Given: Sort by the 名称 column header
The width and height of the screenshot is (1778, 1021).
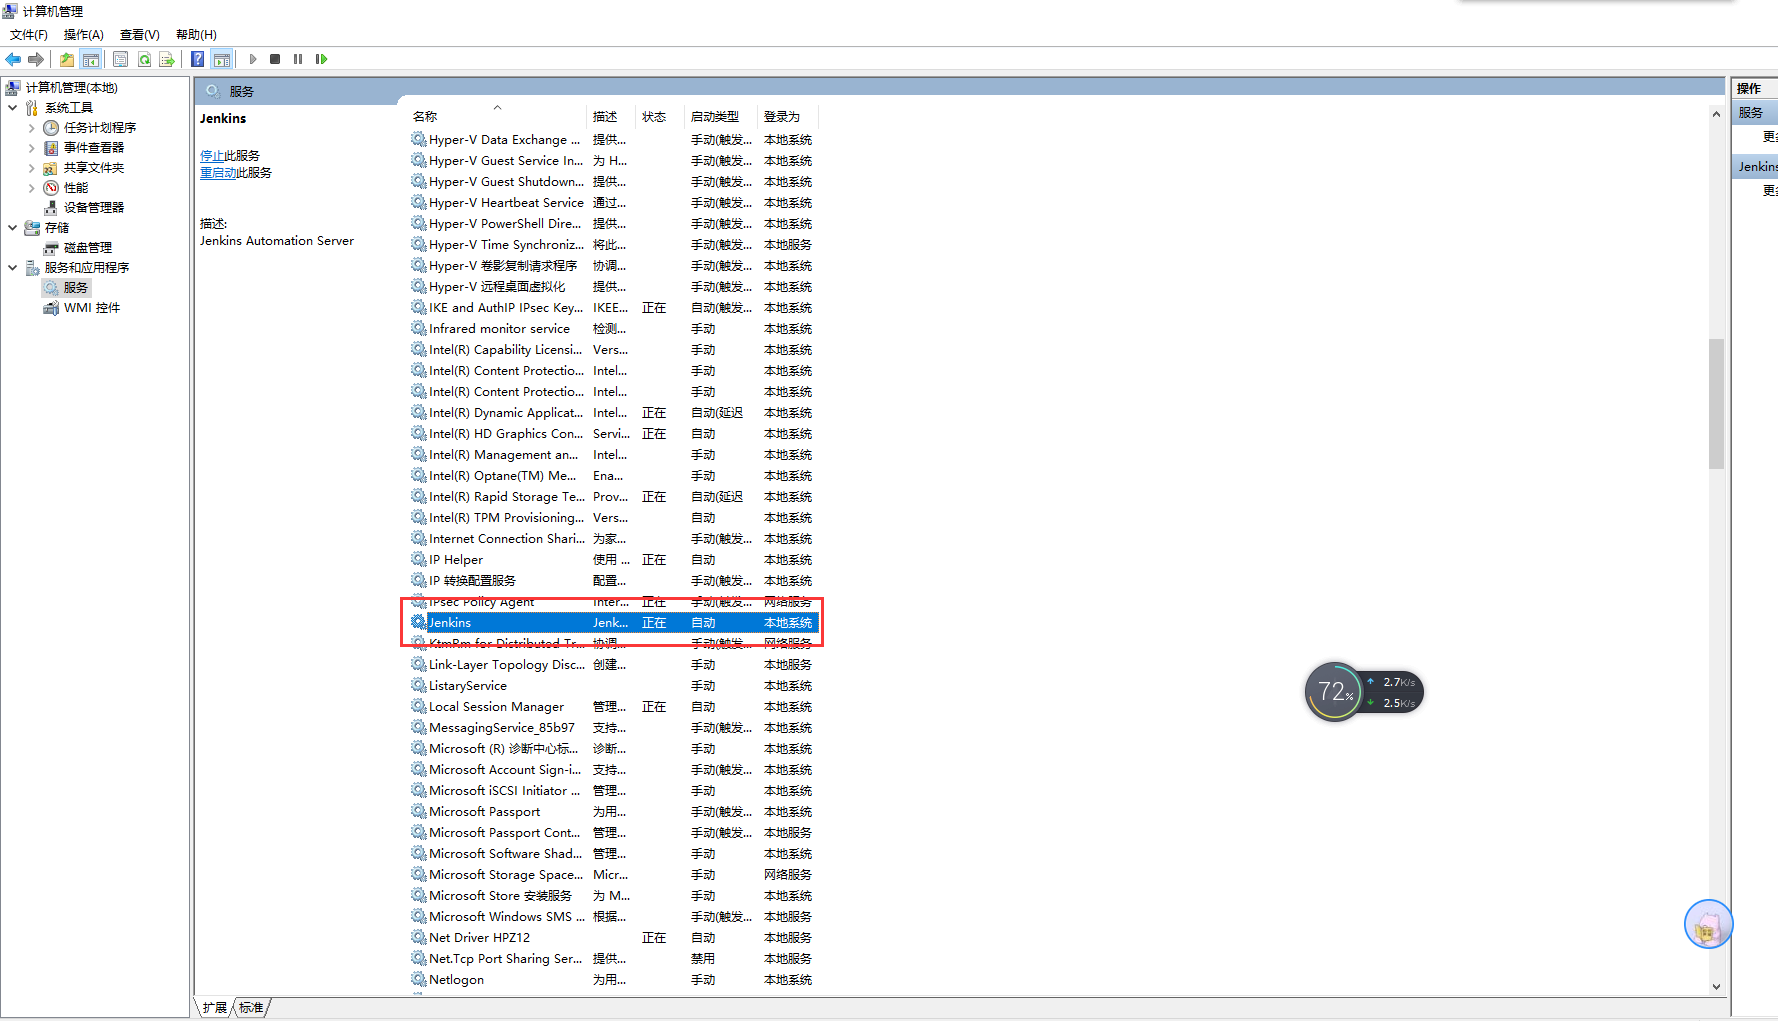Looking at the screenshot, I should point(497,117).
